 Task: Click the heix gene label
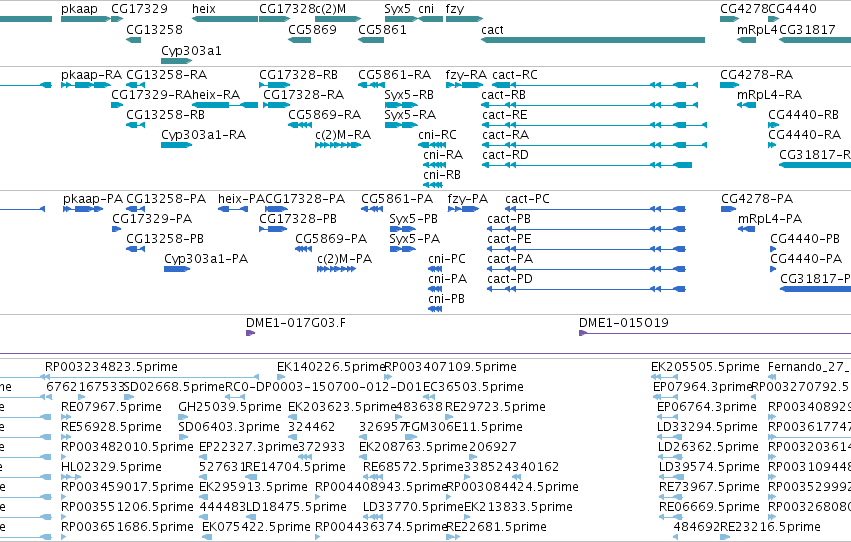(204, 9)
